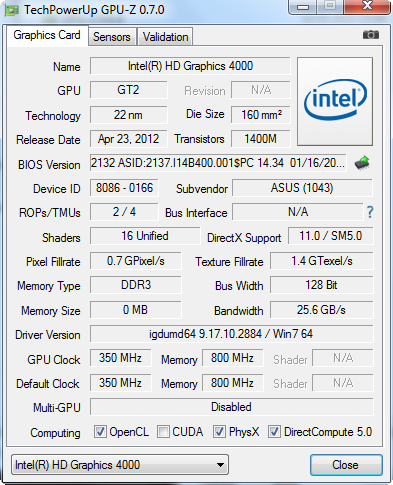Viewport: 393px width, 485px height.
Task: Click the camera screenshot icon
Action: tap(371, 35)
